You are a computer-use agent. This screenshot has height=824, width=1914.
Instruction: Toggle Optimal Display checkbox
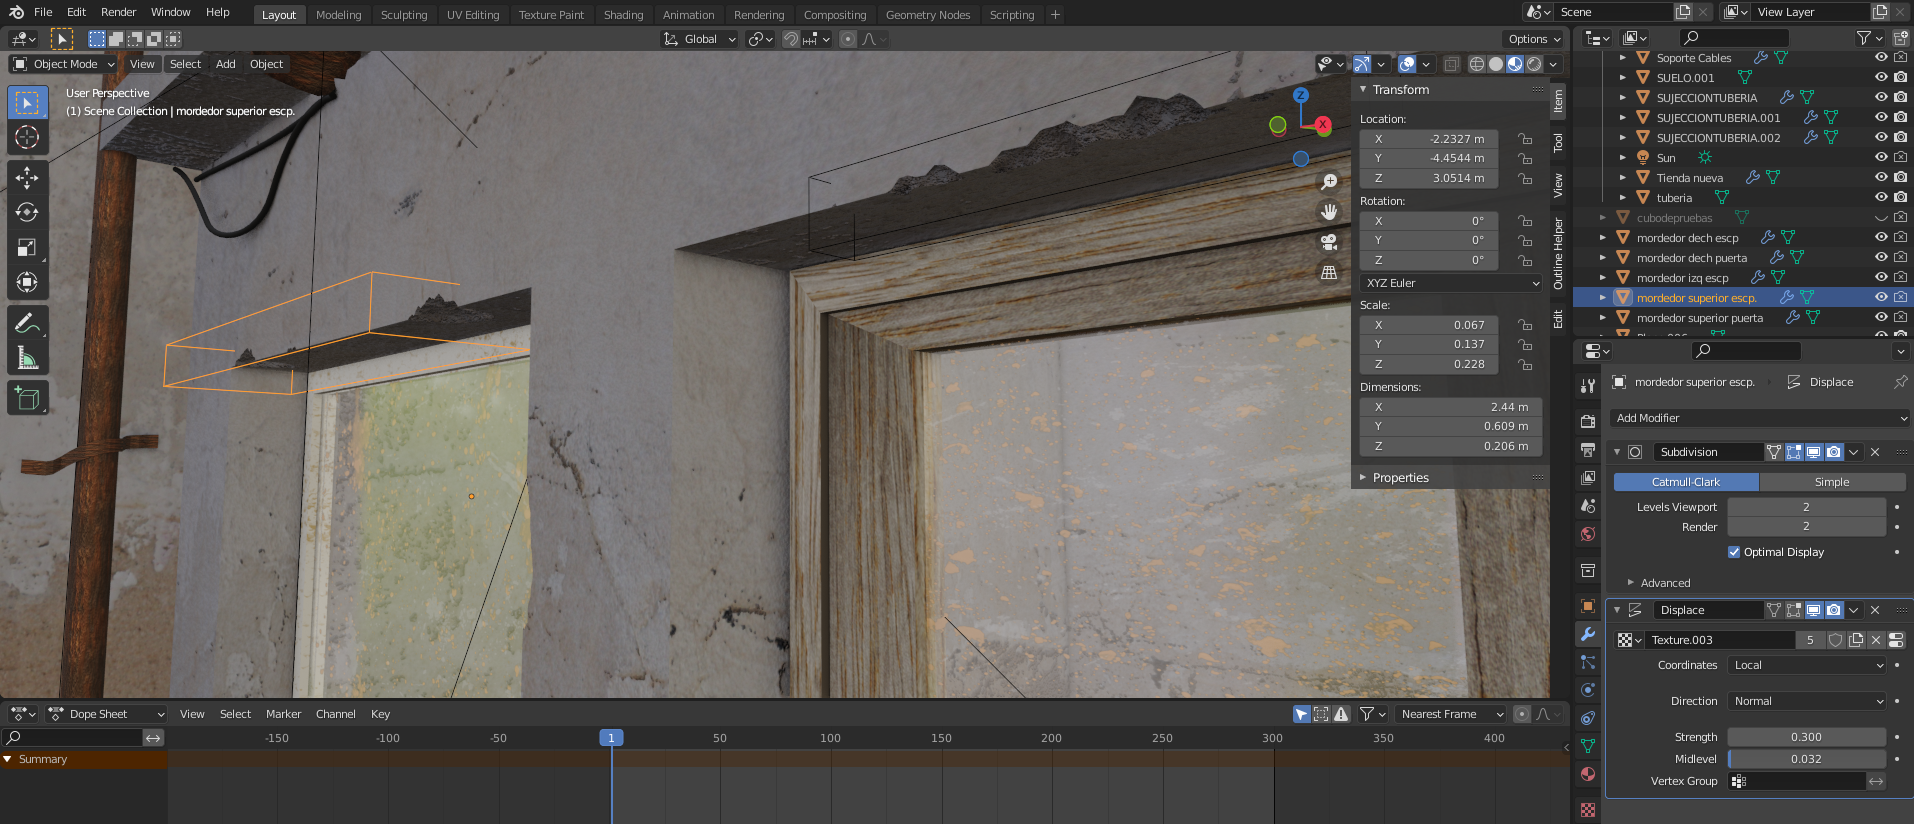pyautogui.click(x=1734, y=552)
